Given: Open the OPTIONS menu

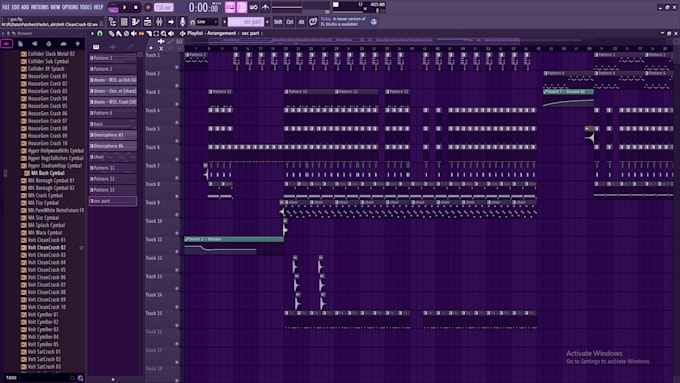Looking at the screenshot, I should pyautogui.click(x=70, y=7).
